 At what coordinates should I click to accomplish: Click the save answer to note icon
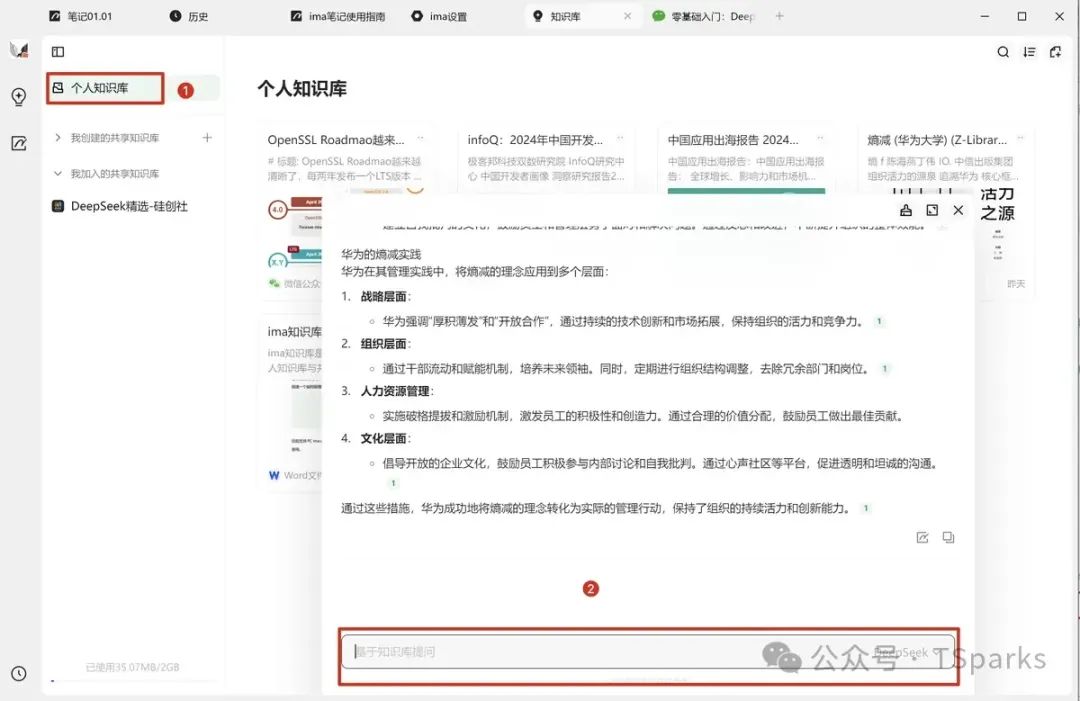coord(922,537)
